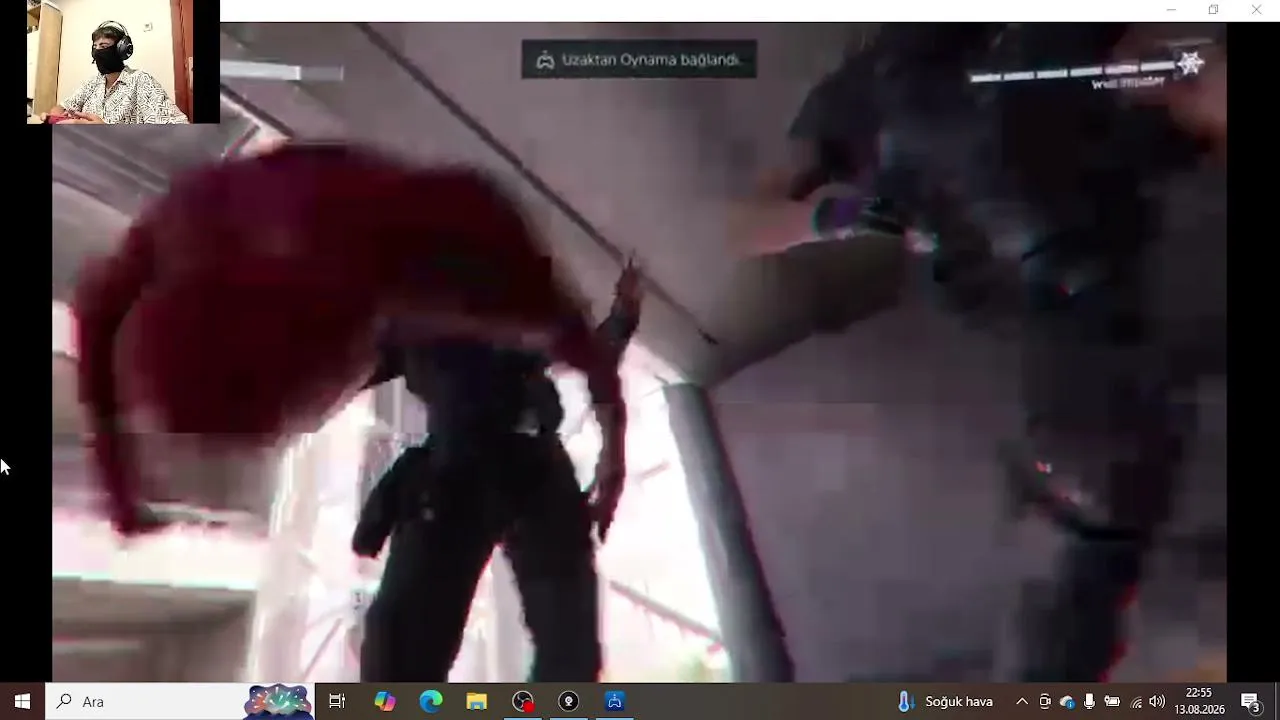This screenshot has width=1280, height=720.
Task: Minimize the Remote Play window
Action: 1171,10
